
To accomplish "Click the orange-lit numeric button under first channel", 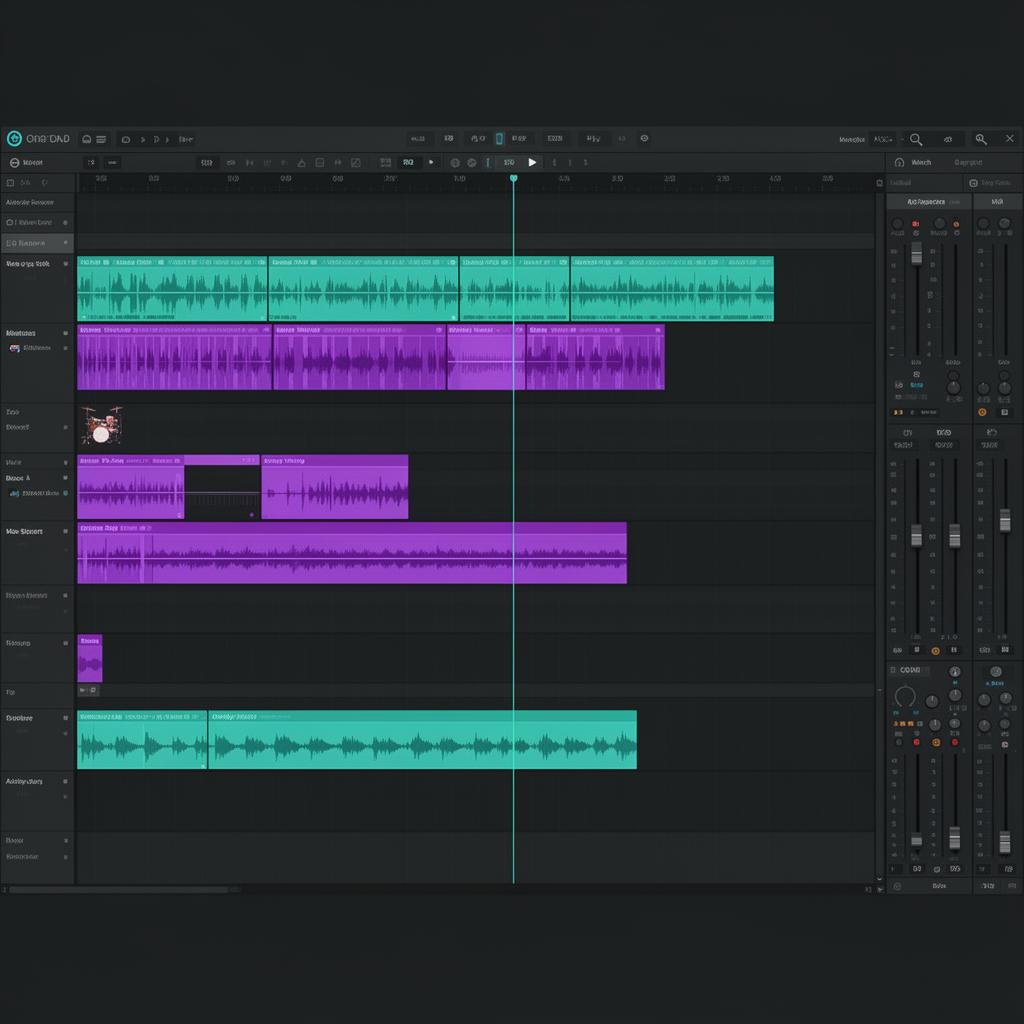I will [x=898, y=412].
